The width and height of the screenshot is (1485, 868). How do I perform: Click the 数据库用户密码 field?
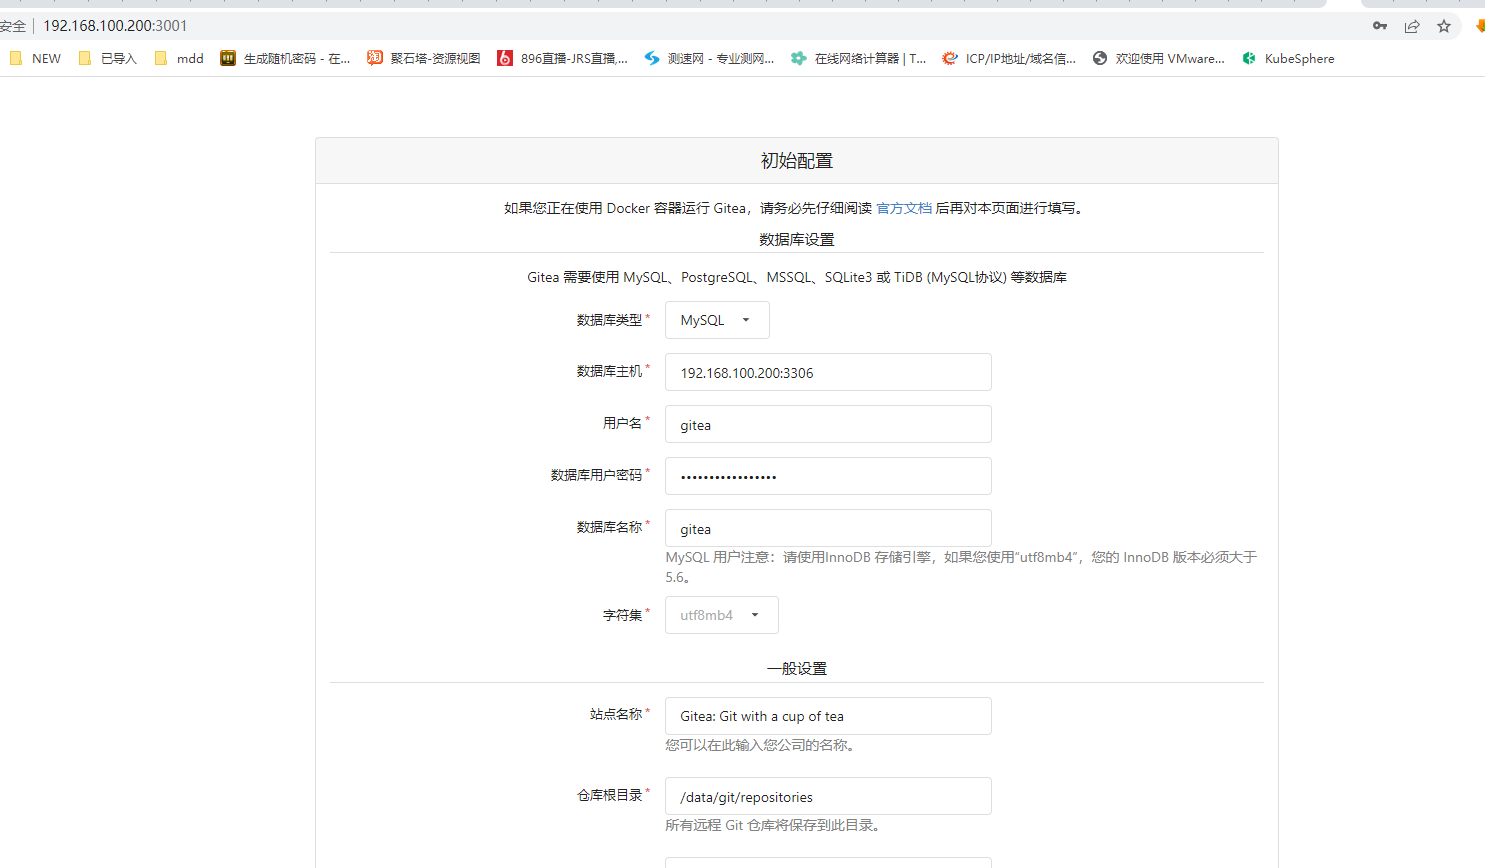point(828,476)
